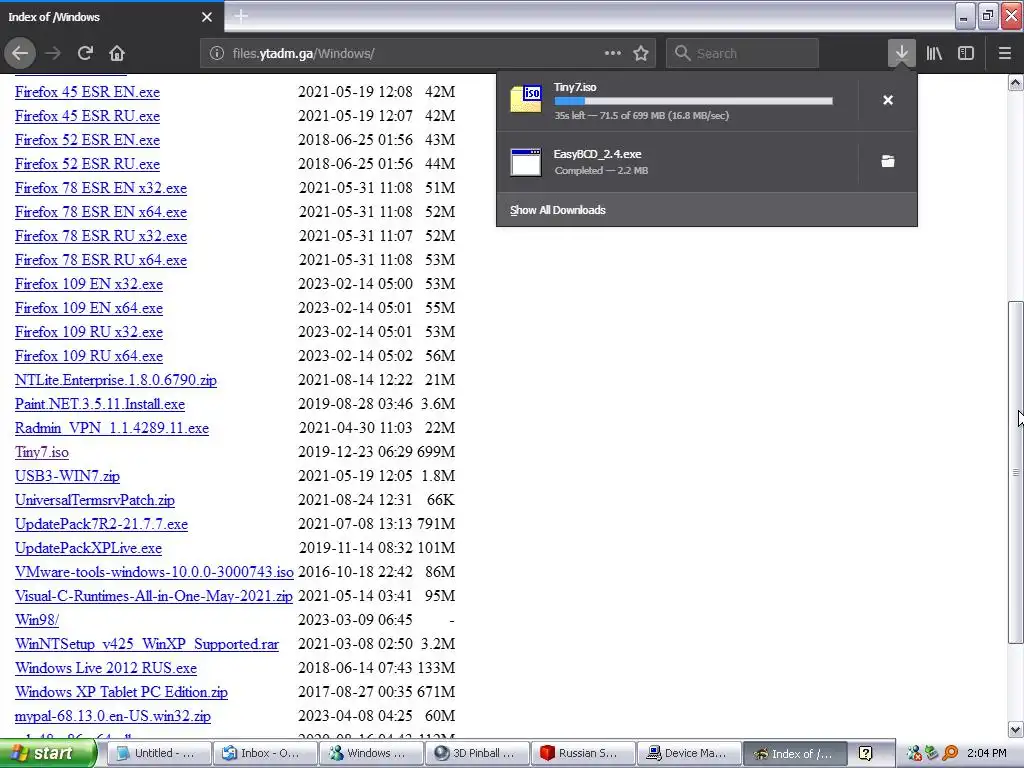Close the Index of /Windows tab
The image size is (1024, 768).
click(x=206, y=17)
